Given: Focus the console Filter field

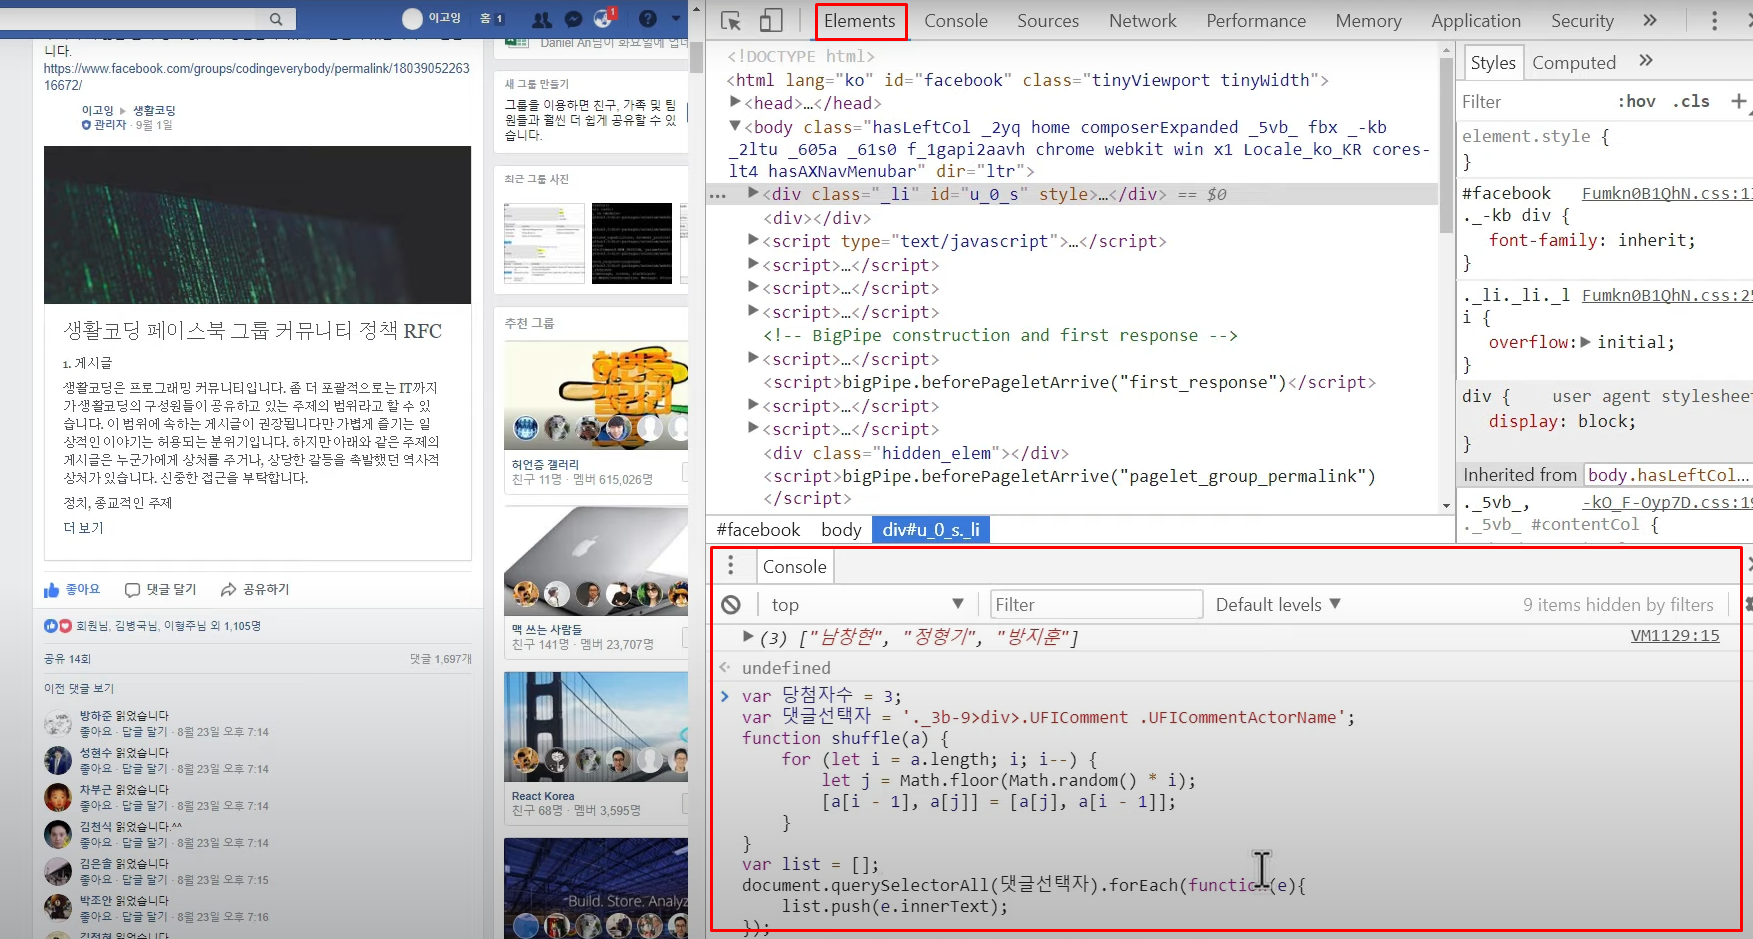Looking at the screenshot, I should point(1096,605).
